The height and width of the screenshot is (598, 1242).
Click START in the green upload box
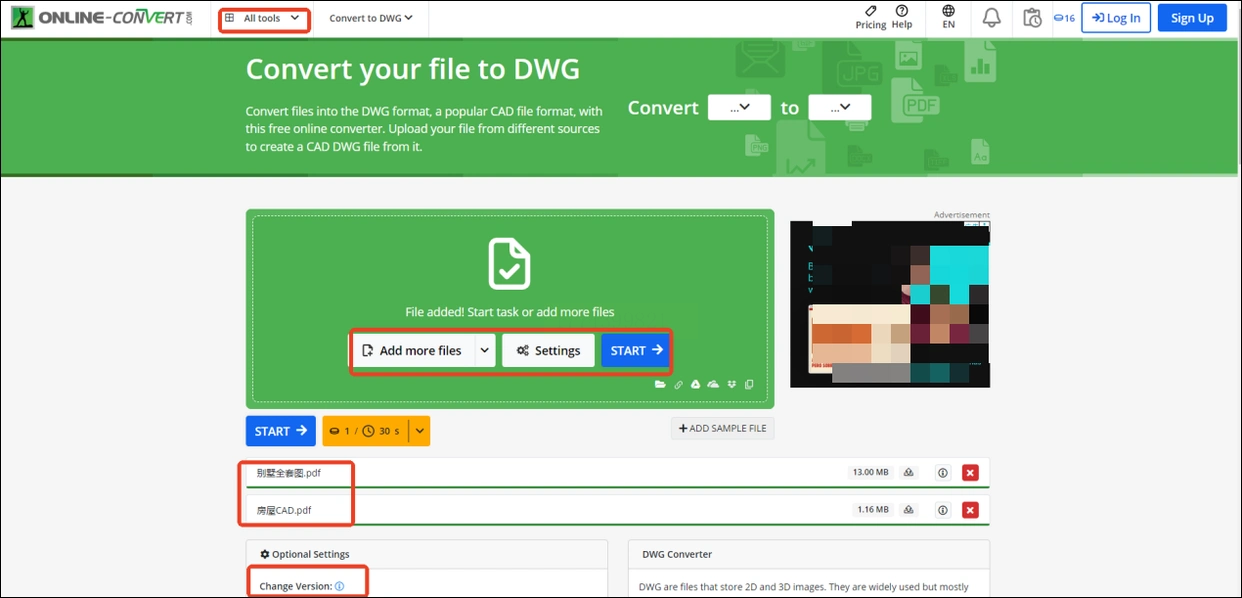(x=636, y=350)
